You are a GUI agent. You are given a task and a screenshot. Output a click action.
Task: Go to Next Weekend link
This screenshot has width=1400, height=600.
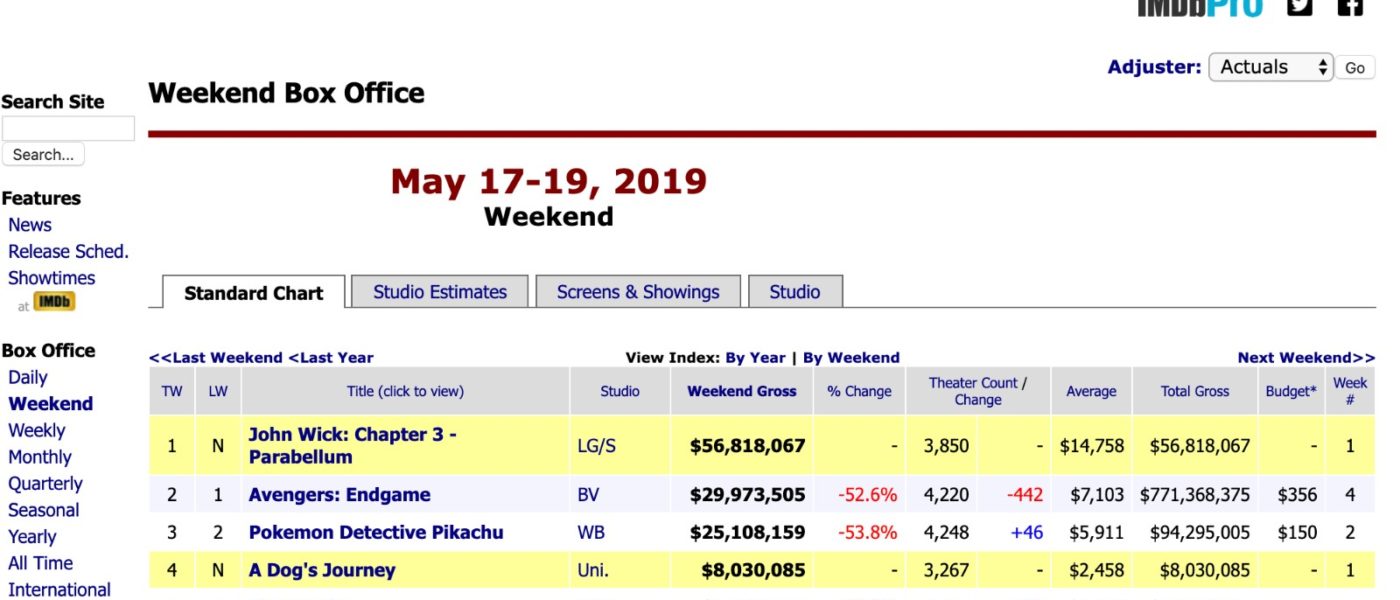[1306, 357]
